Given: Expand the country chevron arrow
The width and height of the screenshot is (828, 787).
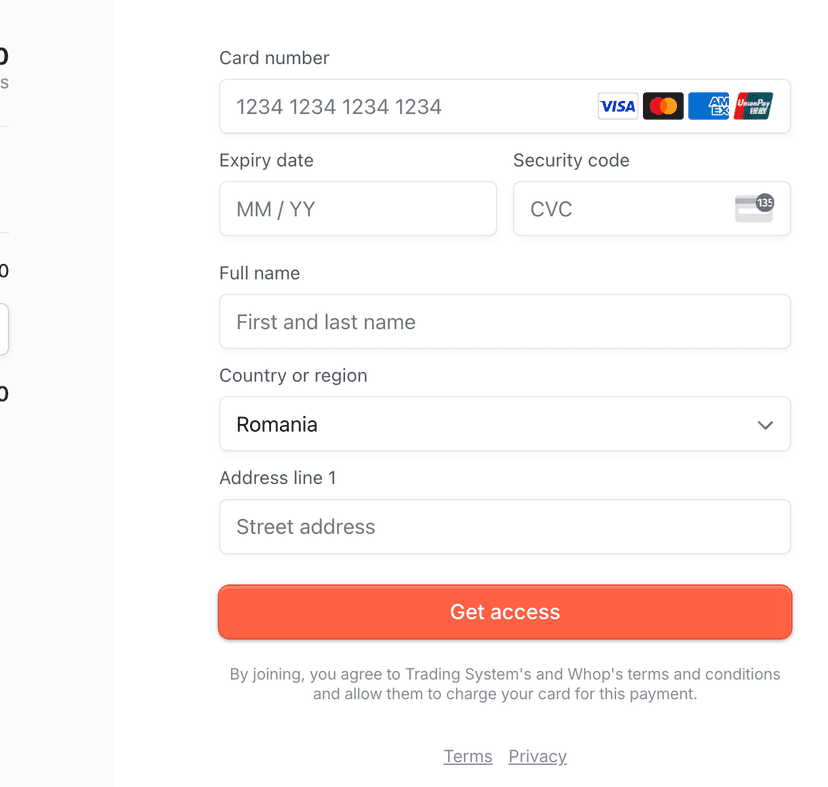Looking at the screenshot, I should tap(765, 425).
